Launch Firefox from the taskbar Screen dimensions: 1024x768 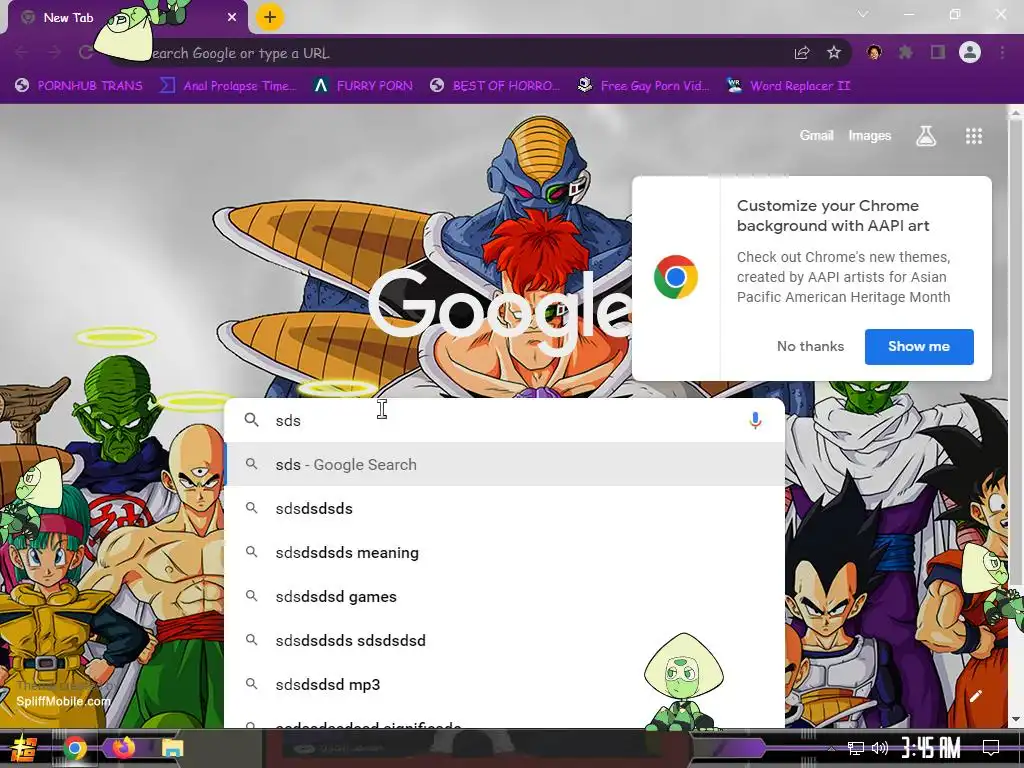[x=123, y=747]
